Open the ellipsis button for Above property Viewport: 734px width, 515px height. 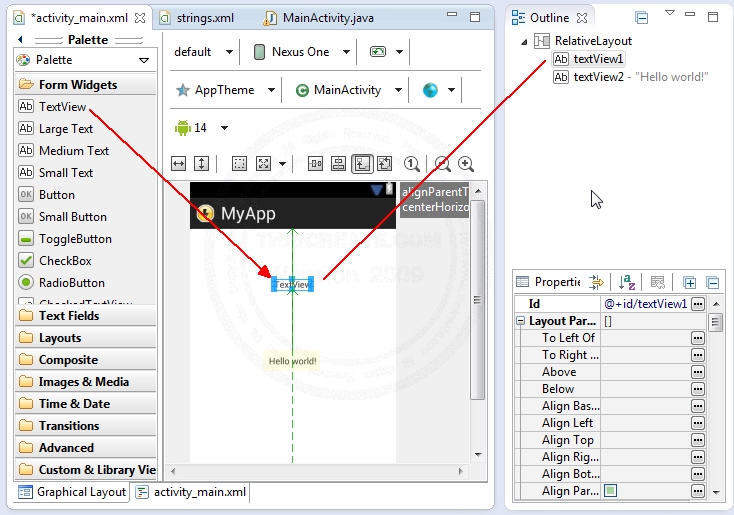tap(697, 372)
